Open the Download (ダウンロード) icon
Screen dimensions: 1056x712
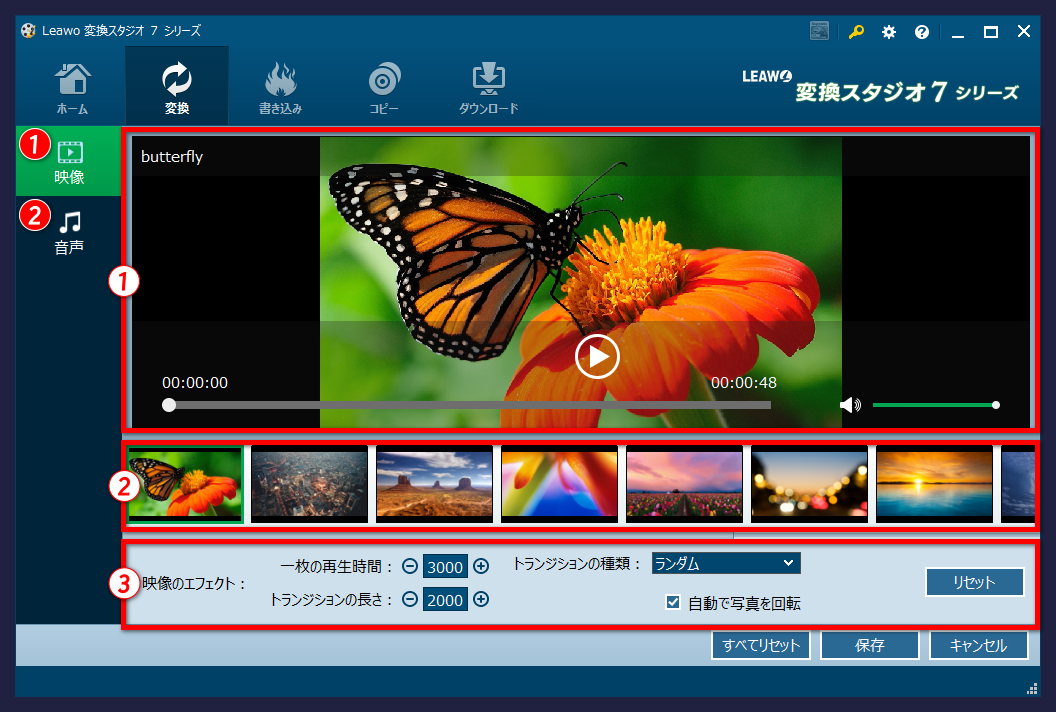tap(489, 86)
